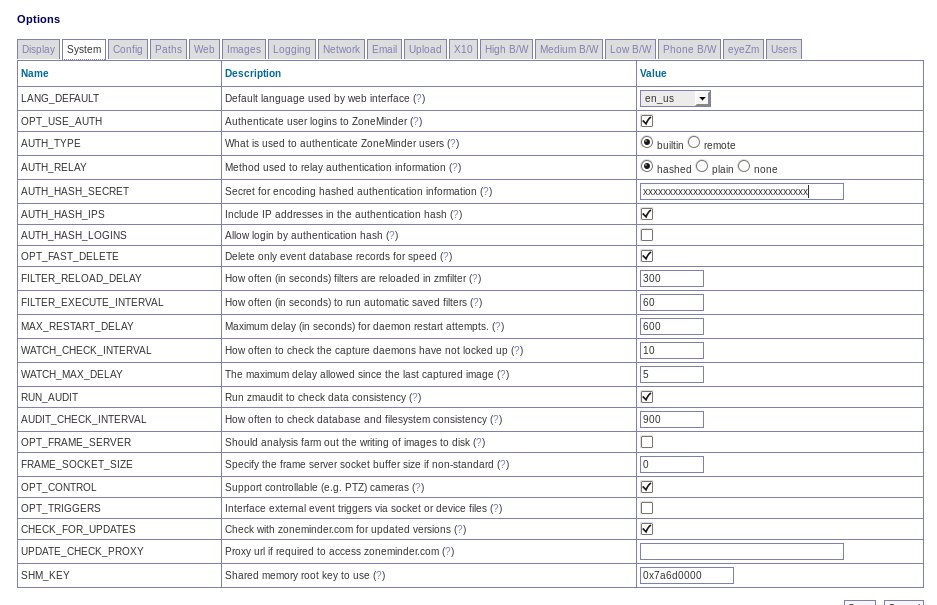Viewport: 937px width, 605px height.
Task: Switch to the Phone B/W tab
Action: [690, 50]
